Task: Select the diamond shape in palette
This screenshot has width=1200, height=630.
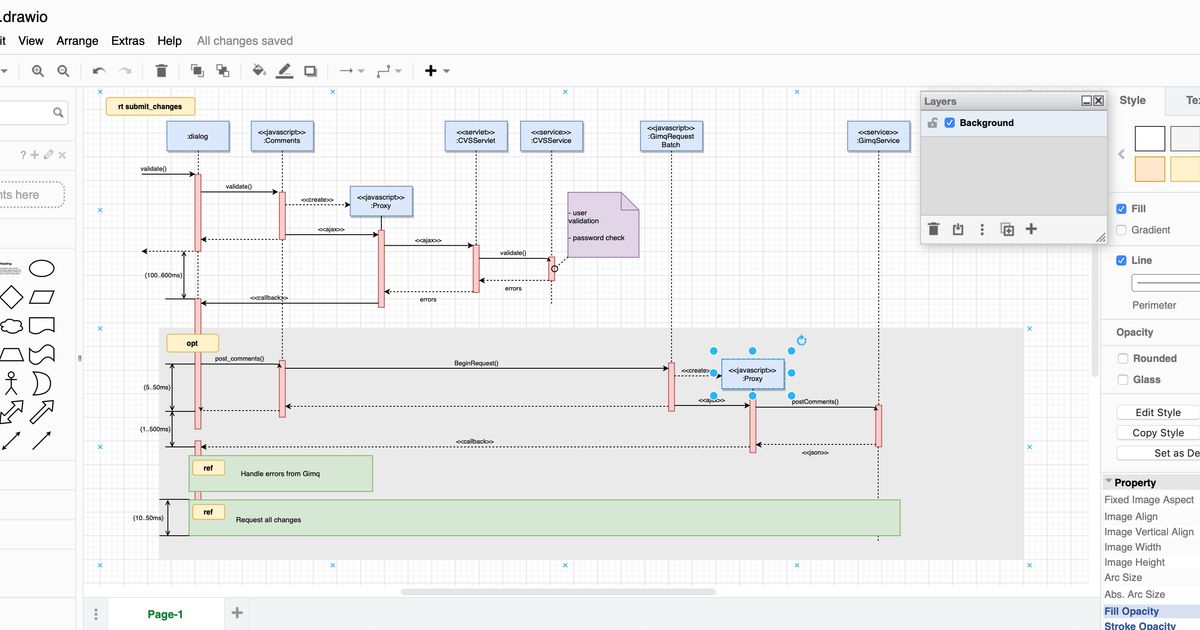Action: pyautogui.click(x=10, y=297)
